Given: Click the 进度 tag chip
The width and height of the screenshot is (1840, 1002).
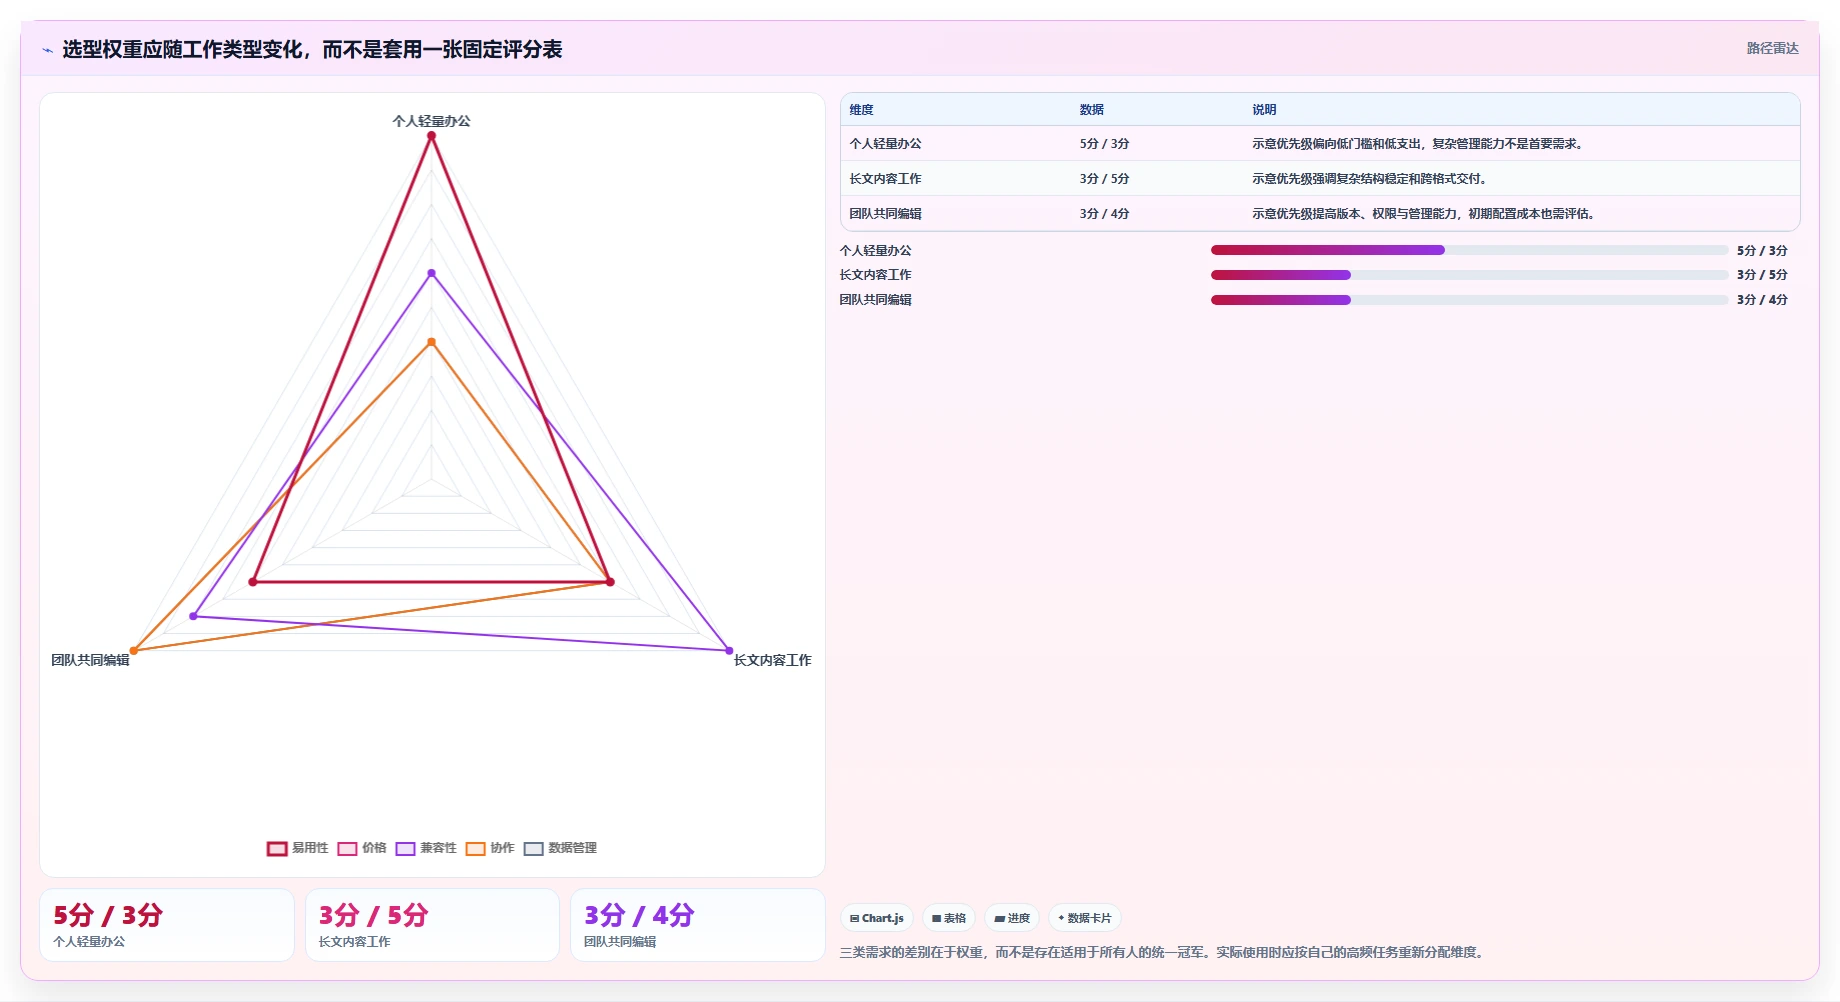Looking at the screenshot, I should pos(1012,918).
